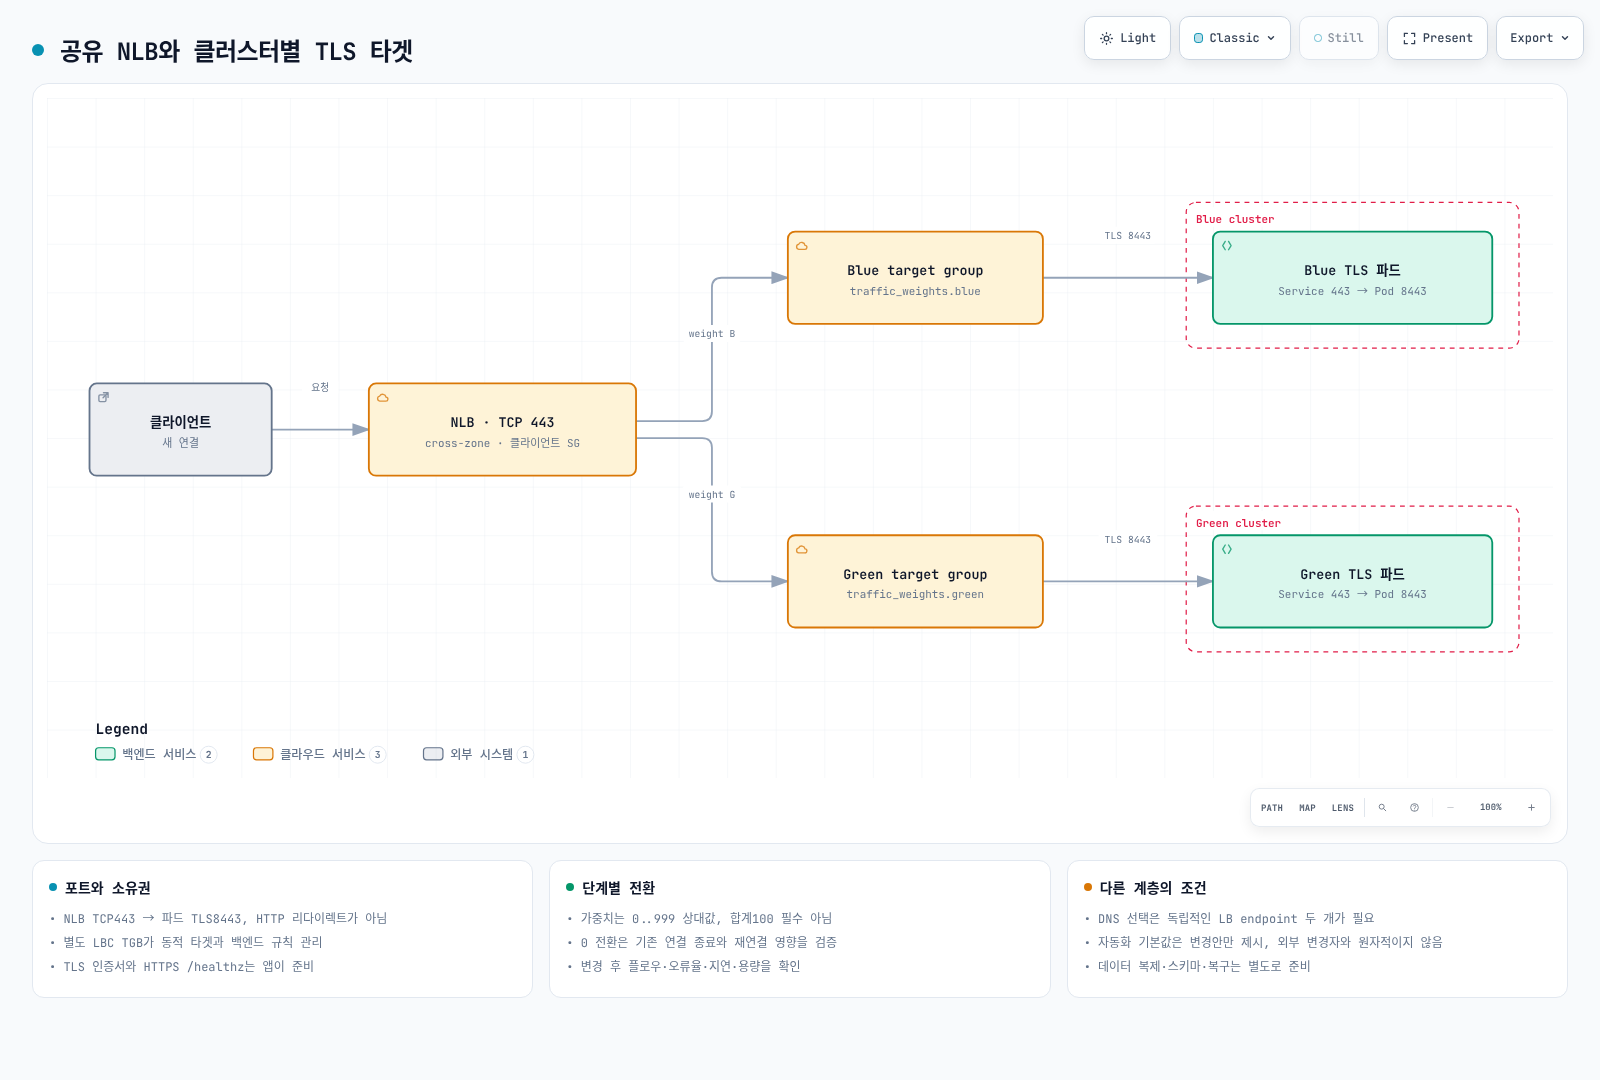1600x1080 pixels.
Task: Reset zoom via 100% label
Action: tap(1491, 807)
